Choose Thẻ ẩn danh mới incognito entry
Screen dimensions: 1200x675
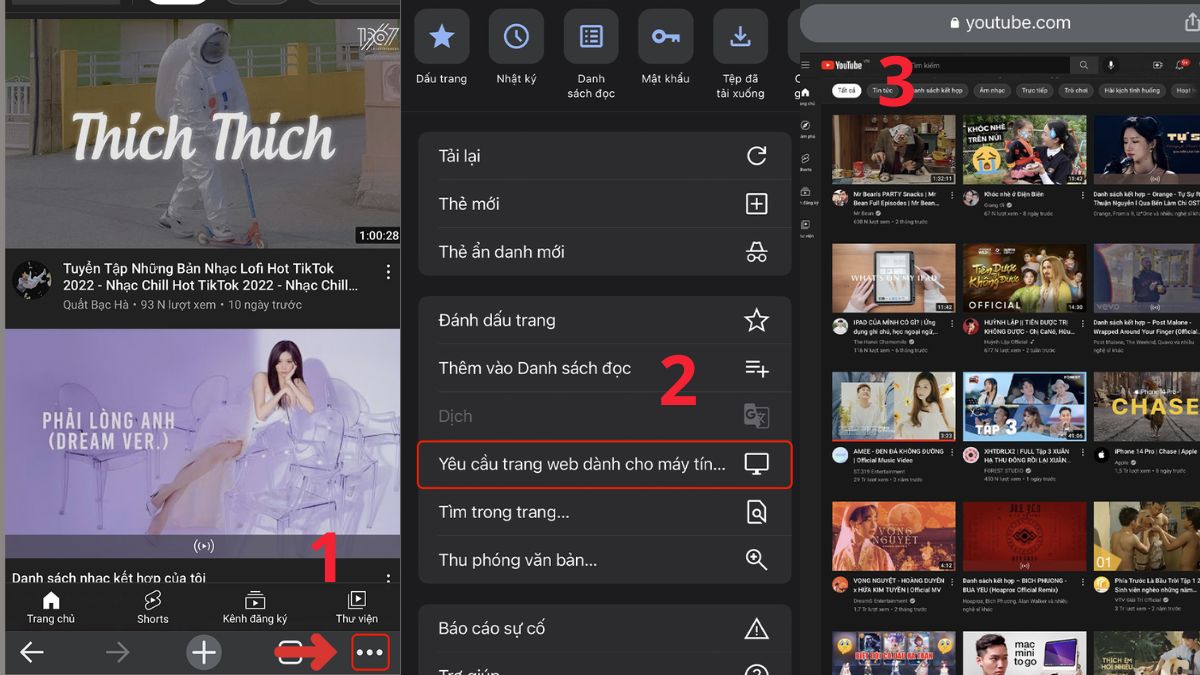[604, 252]
